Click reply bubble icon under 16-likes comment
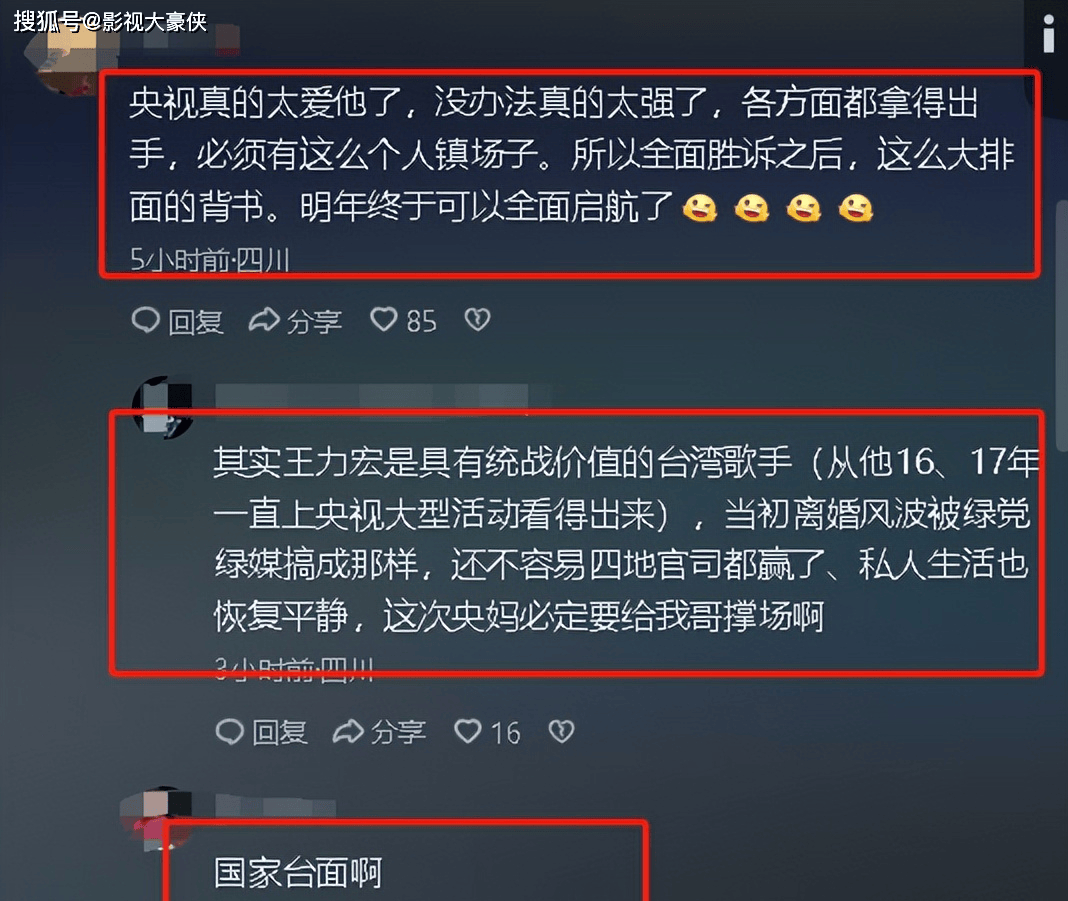The width and height of the screenshot is (1068, 901). coord(230,731)
